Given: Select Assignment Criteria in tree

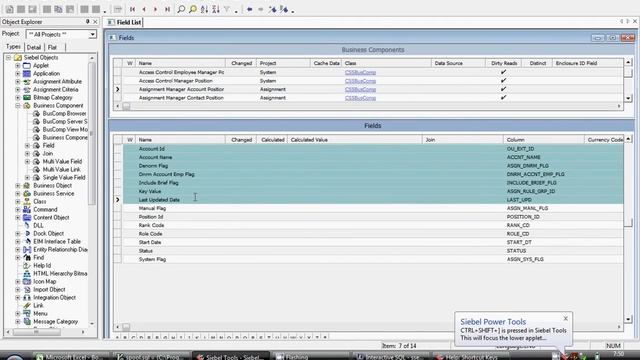Looking at the screenshot, I should [56, 89].
